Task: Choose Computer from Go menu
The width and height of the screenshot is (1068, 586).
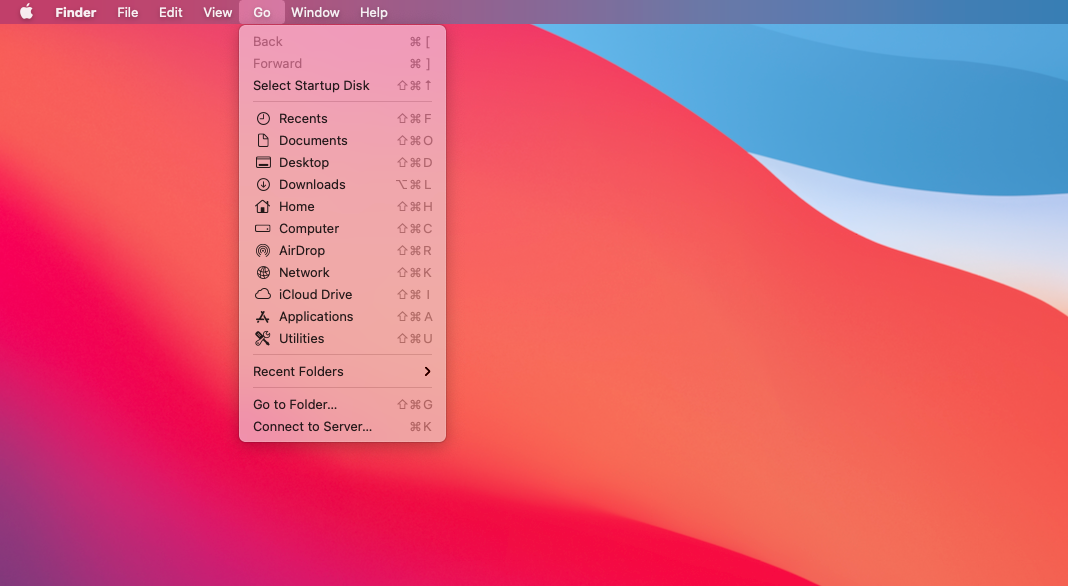Action: point(343,228)
